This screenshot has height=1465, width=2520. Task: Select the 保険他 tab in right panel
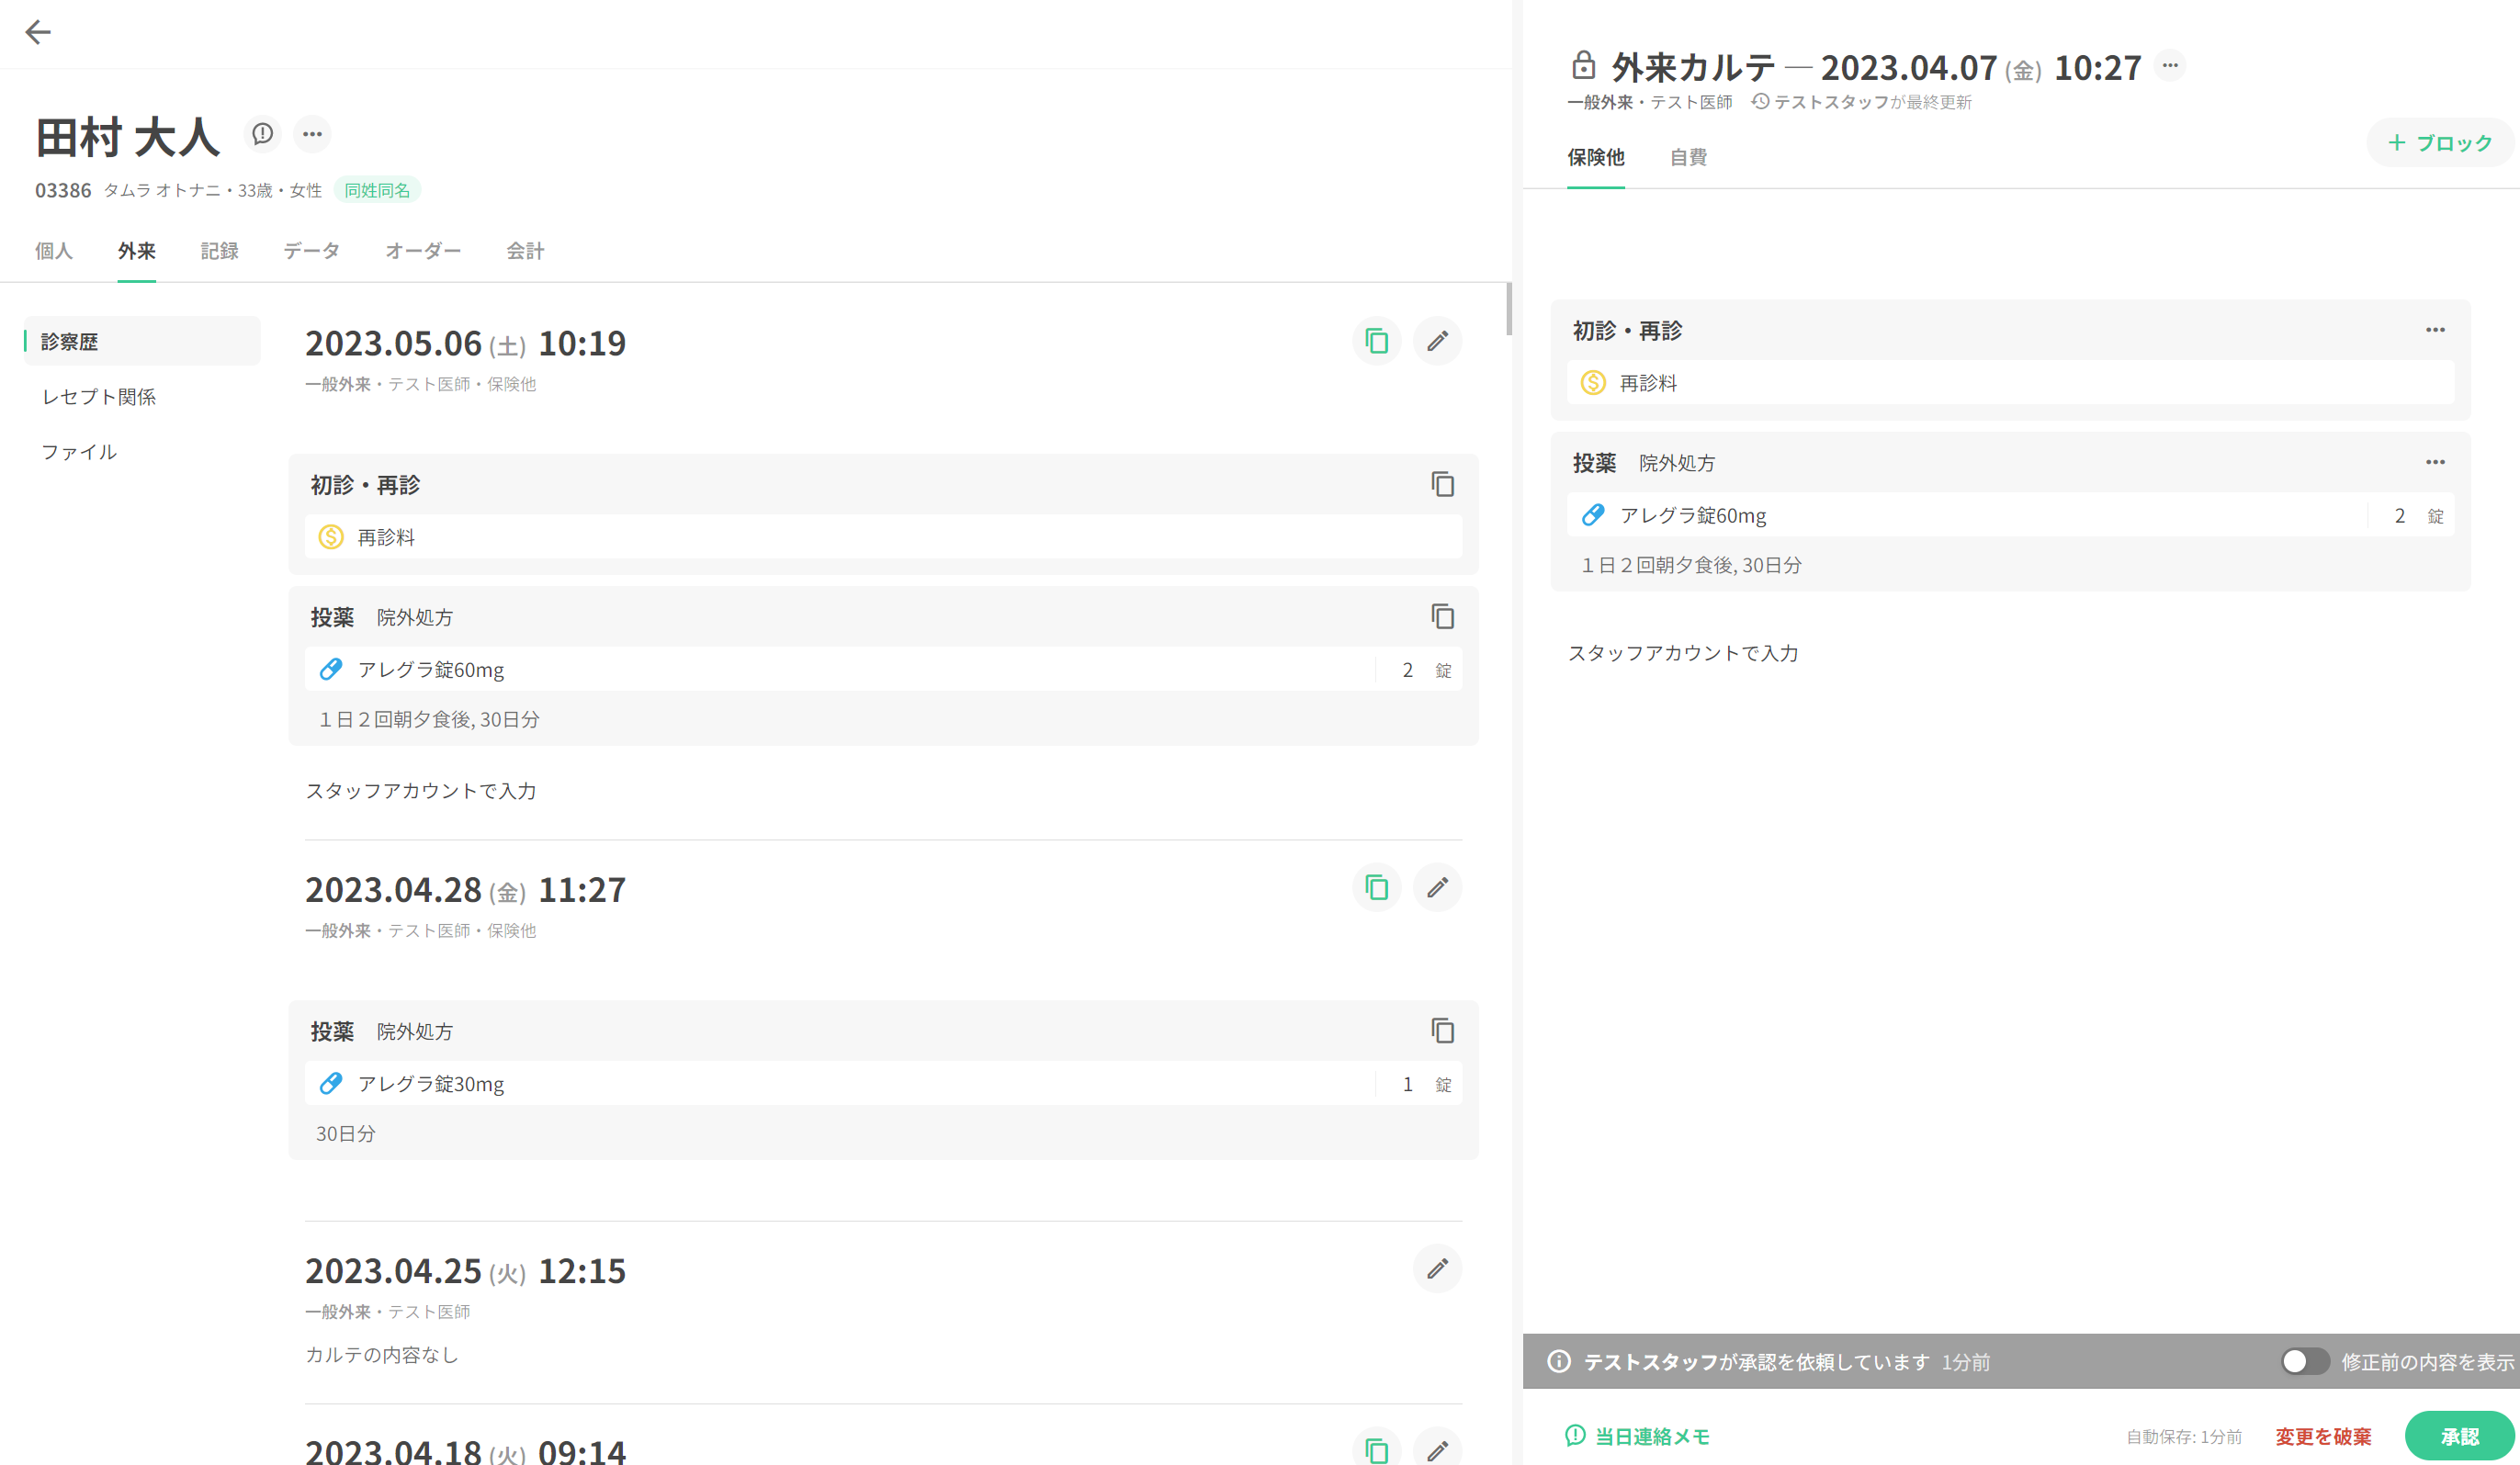(1598, 157)
